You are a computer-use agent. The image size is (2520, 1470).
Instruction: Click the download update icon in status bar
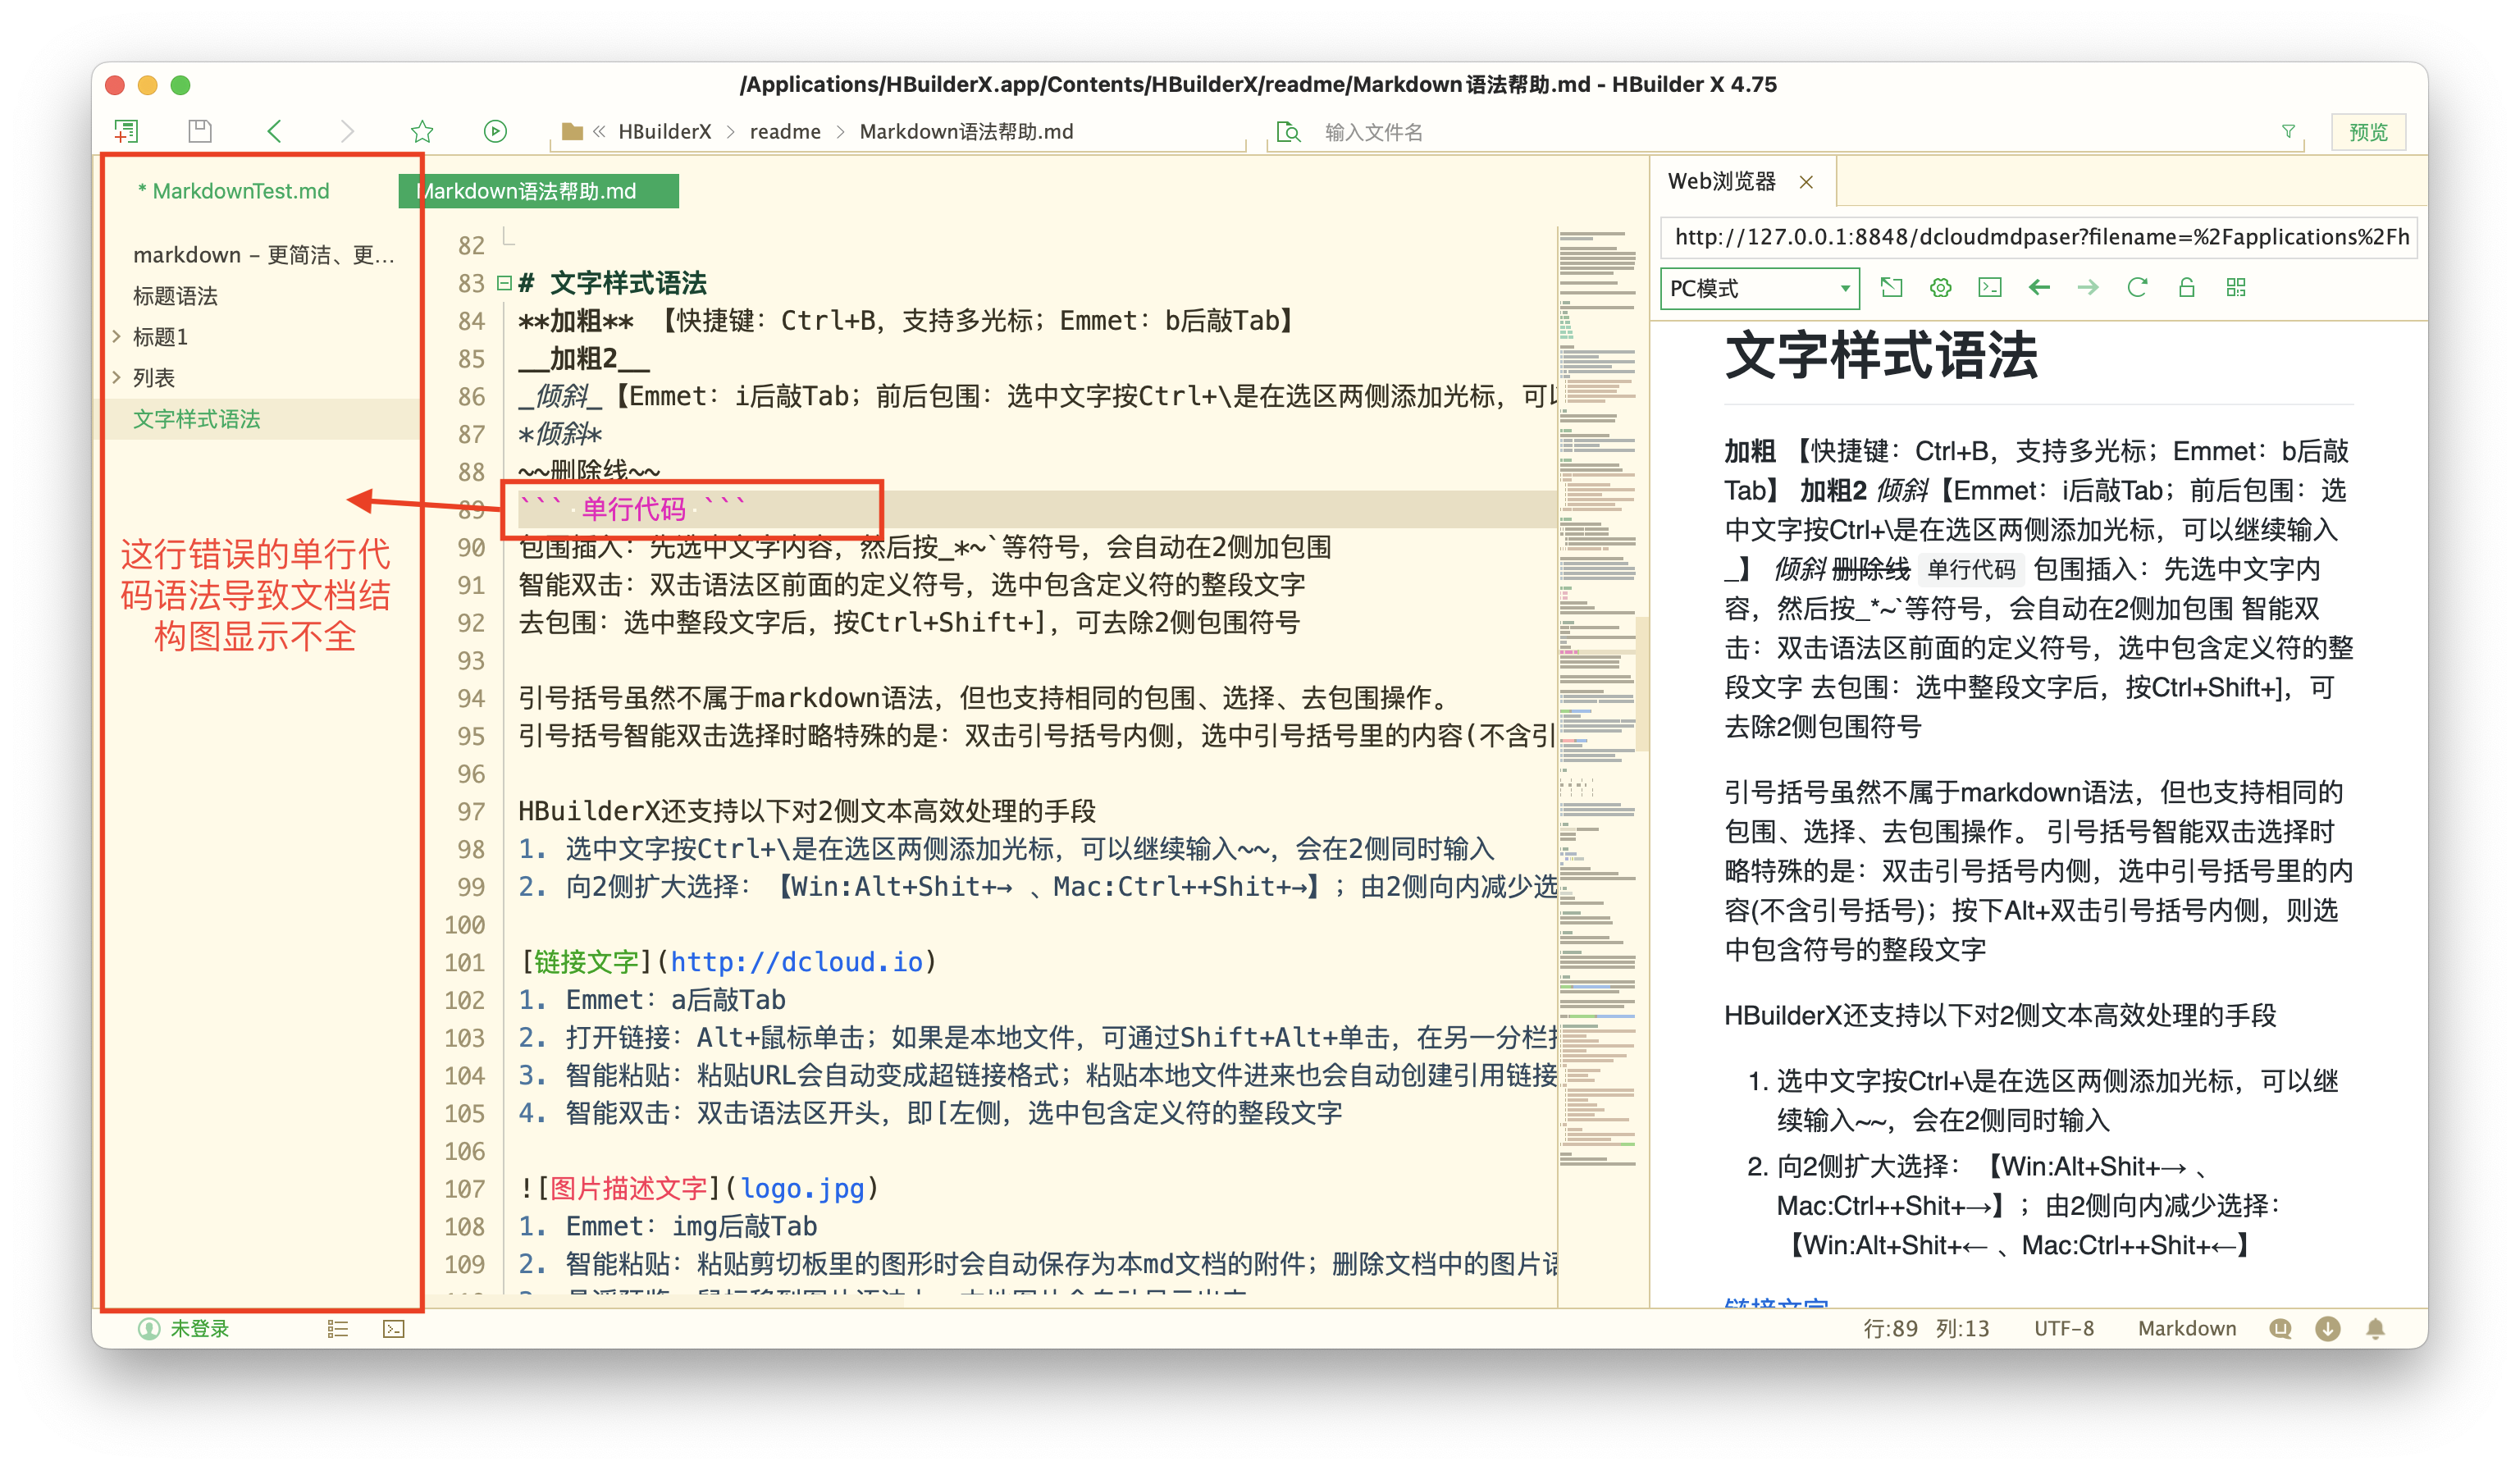[x=2328, y=1328]
